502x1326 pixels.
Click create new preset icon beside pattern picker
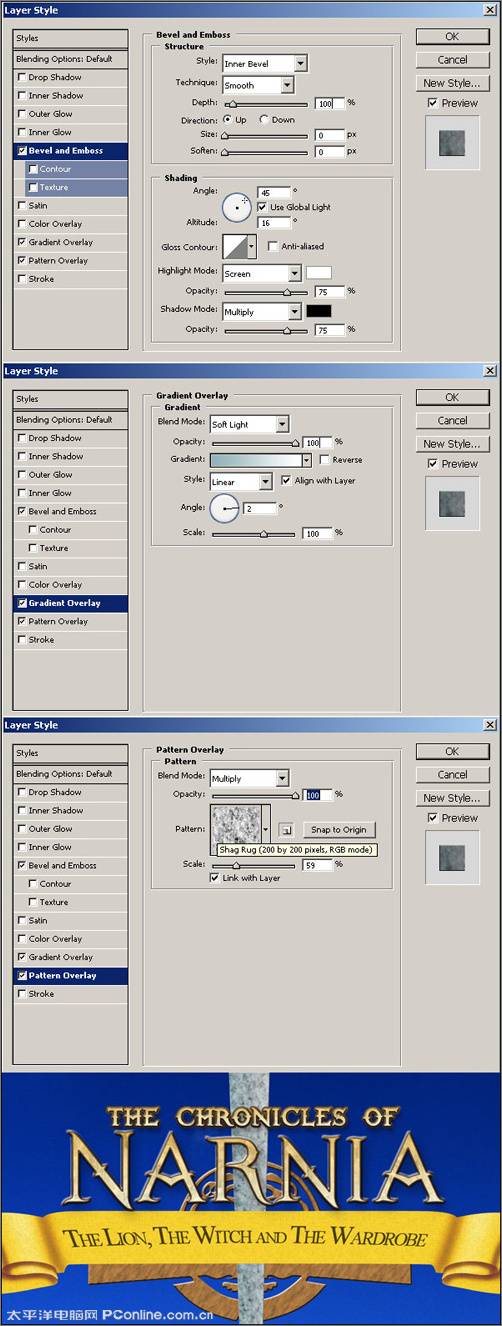pyautogui.click(x=285, y=829)
